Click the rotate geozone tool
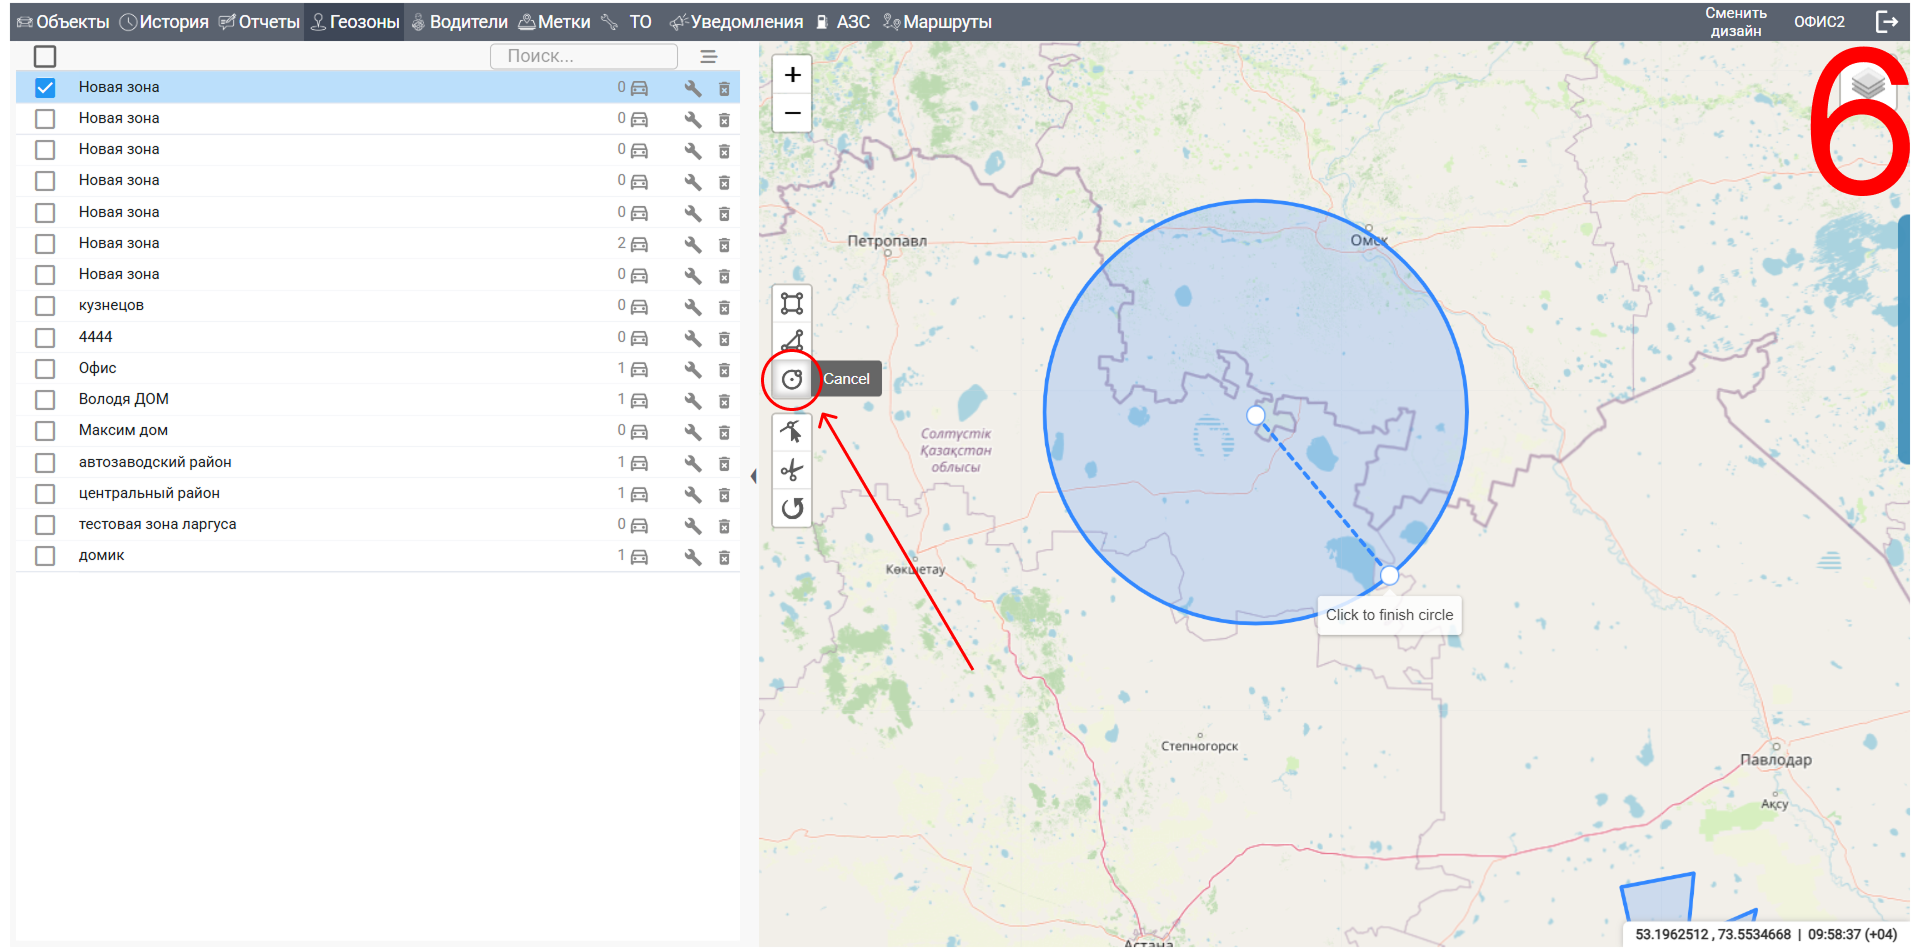Screen dimensions: 1920x952 792,508
